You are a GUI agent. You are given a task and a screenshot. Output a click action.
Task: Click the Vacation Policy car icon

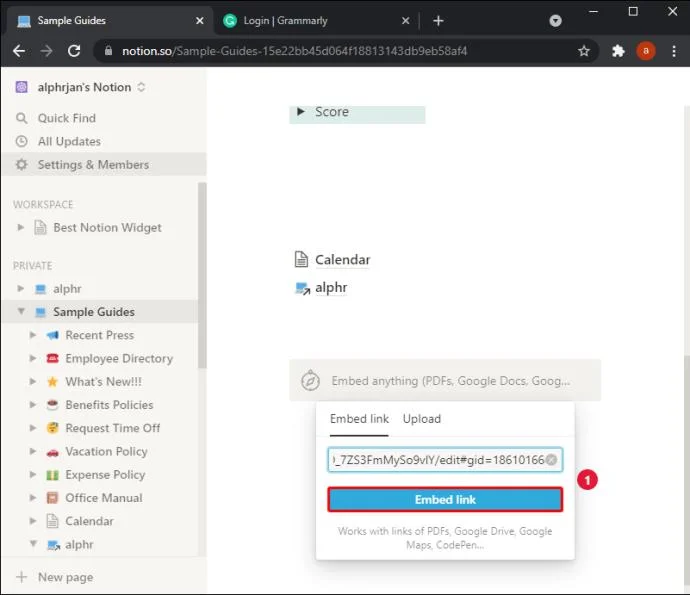52,452
